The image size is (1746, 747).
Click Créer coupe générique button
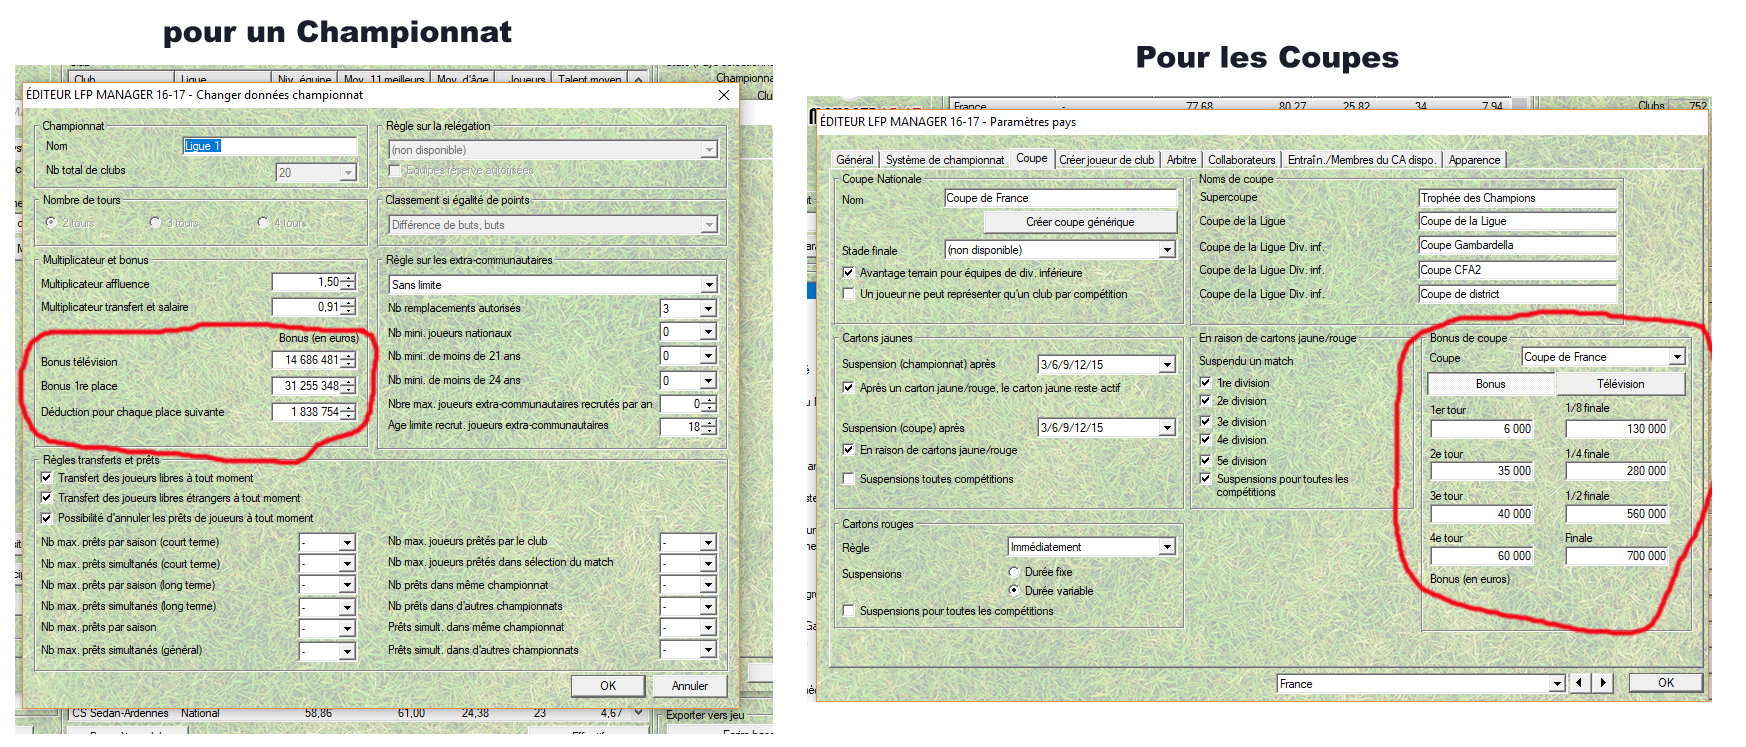(1080, 222)
